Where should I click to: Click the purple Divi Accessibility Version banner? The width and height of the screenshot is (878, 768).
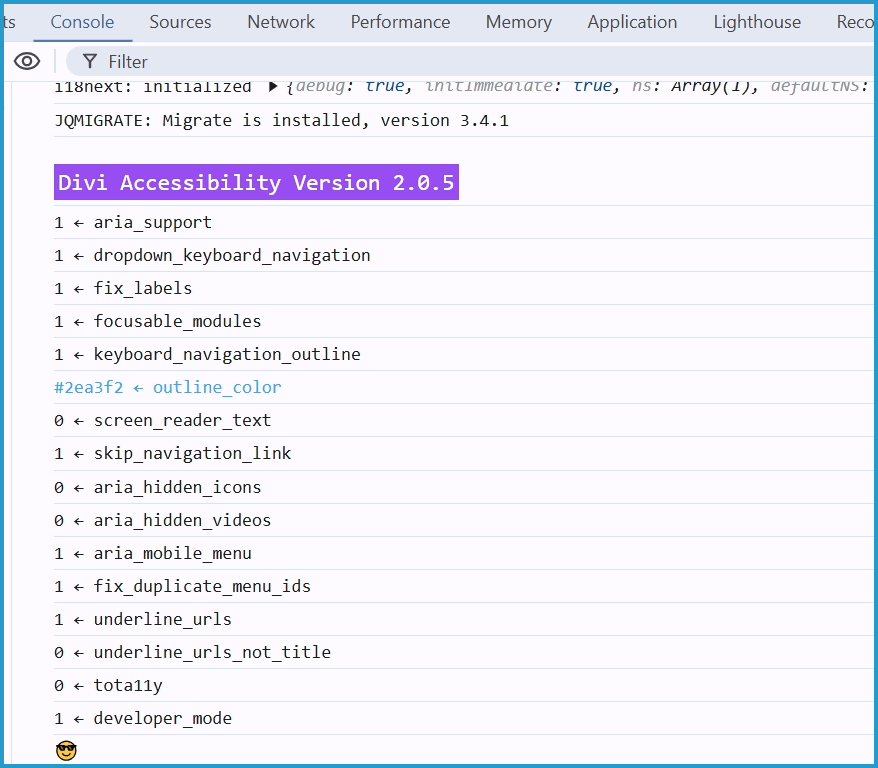[256, 183]
